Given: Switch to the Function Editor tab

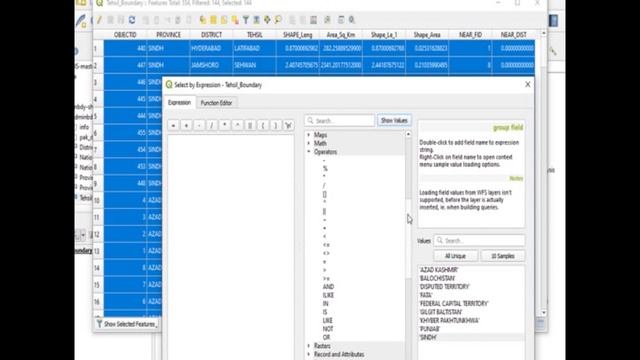Looking at the screenshot, I should point(216,103).
